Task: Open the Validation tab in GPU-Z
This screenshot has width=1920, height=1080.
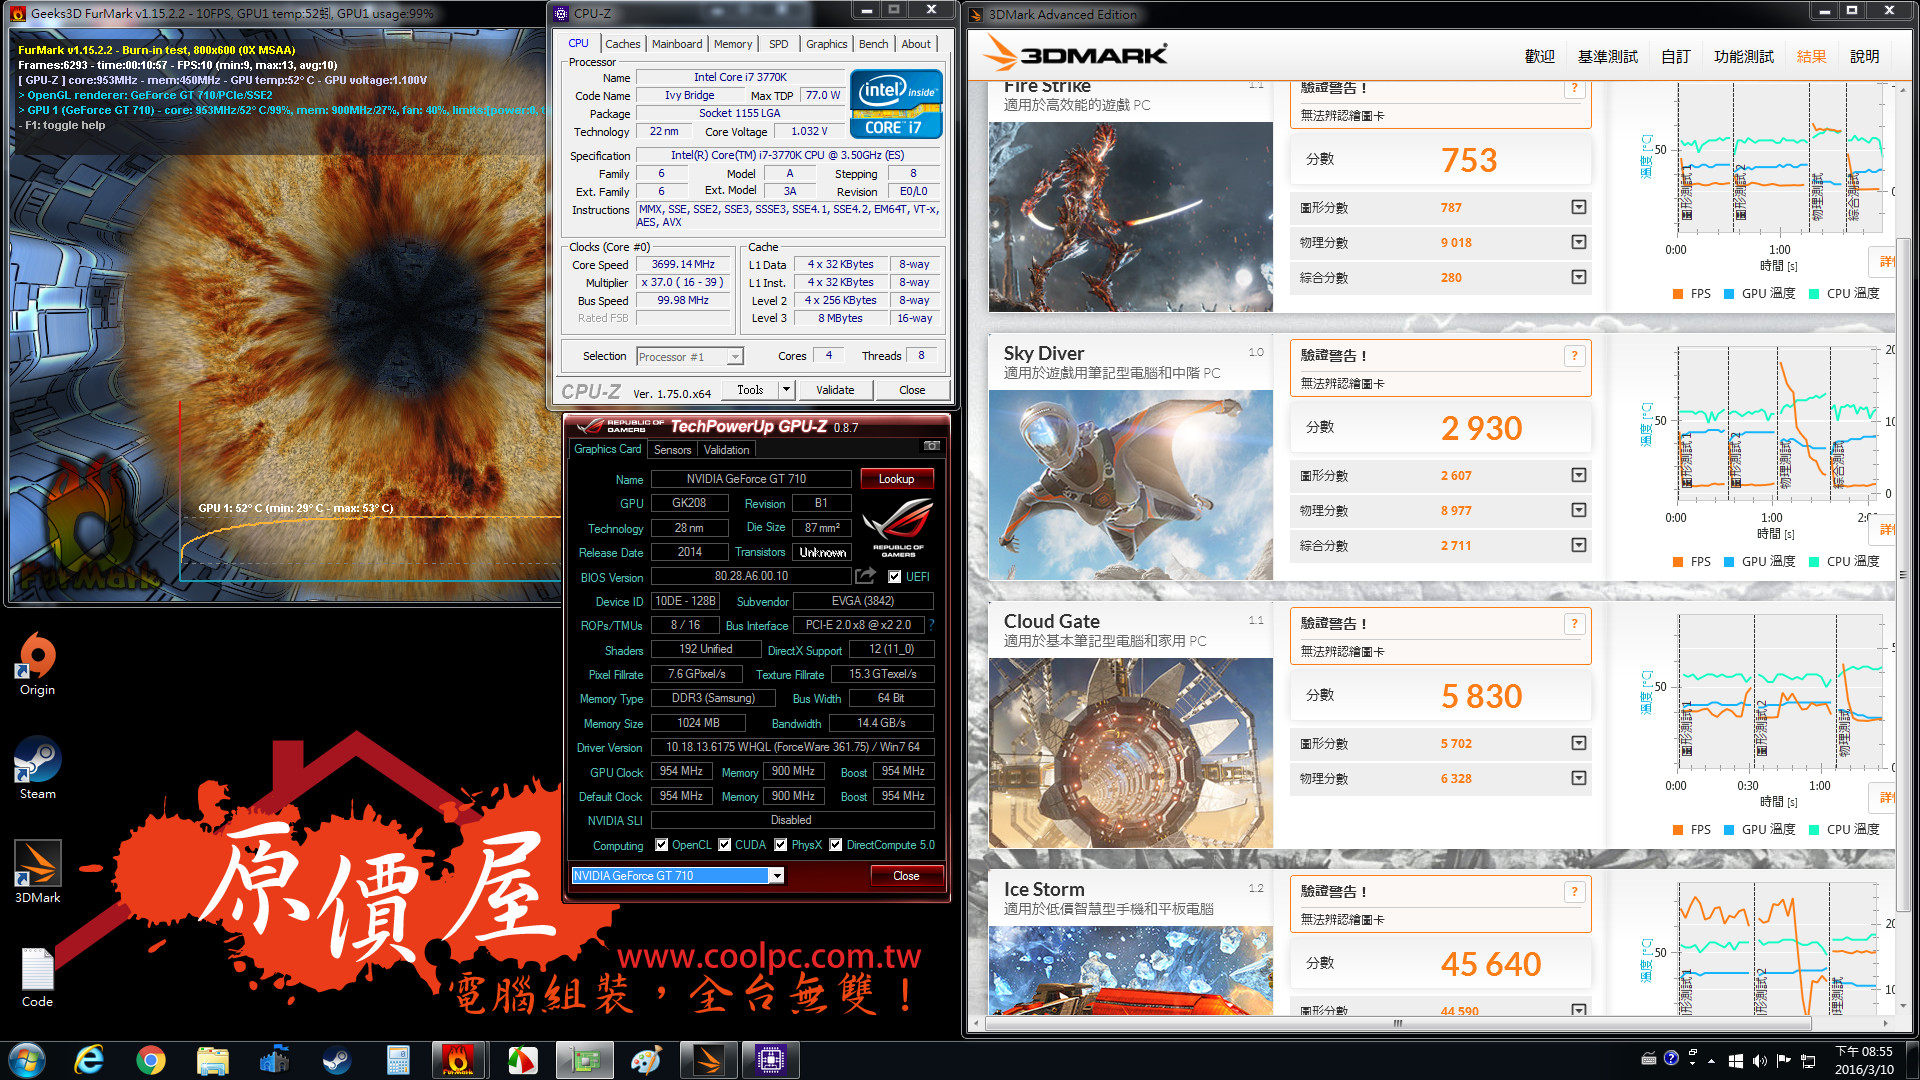Action: [x=726, y=450]
